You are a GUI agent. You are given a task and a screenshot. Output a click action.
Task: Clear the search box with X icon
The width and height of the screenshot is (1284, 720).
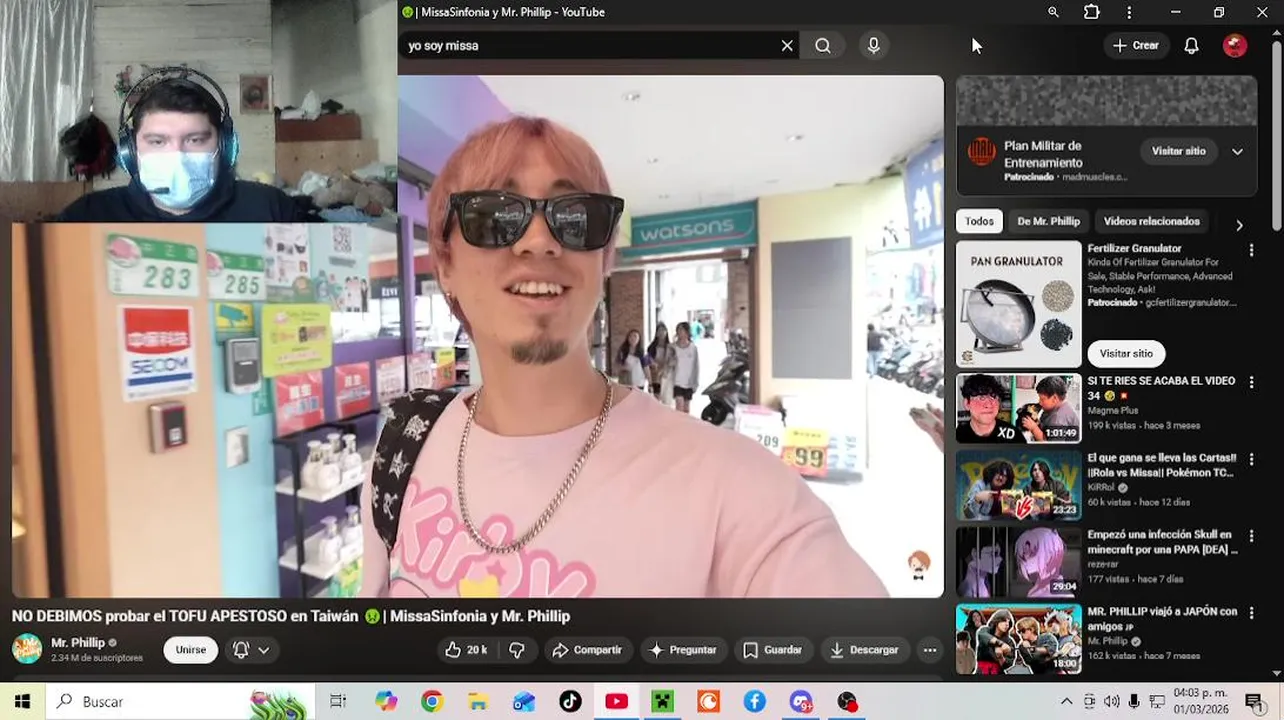[787, 46]
